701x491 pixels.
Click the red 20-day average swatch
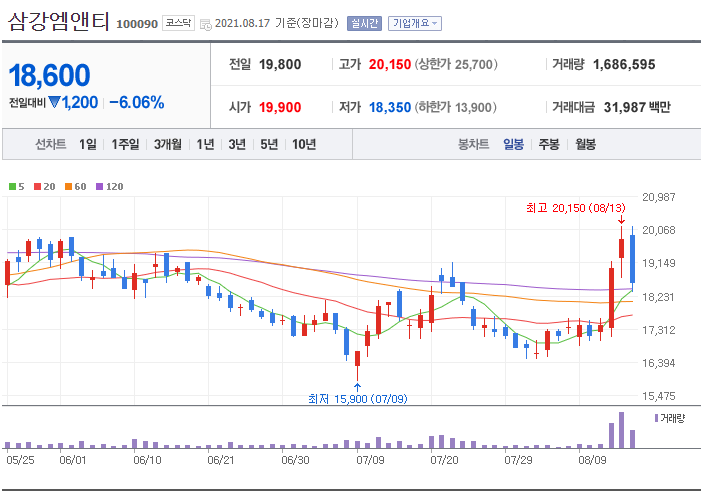click(37, 186)
